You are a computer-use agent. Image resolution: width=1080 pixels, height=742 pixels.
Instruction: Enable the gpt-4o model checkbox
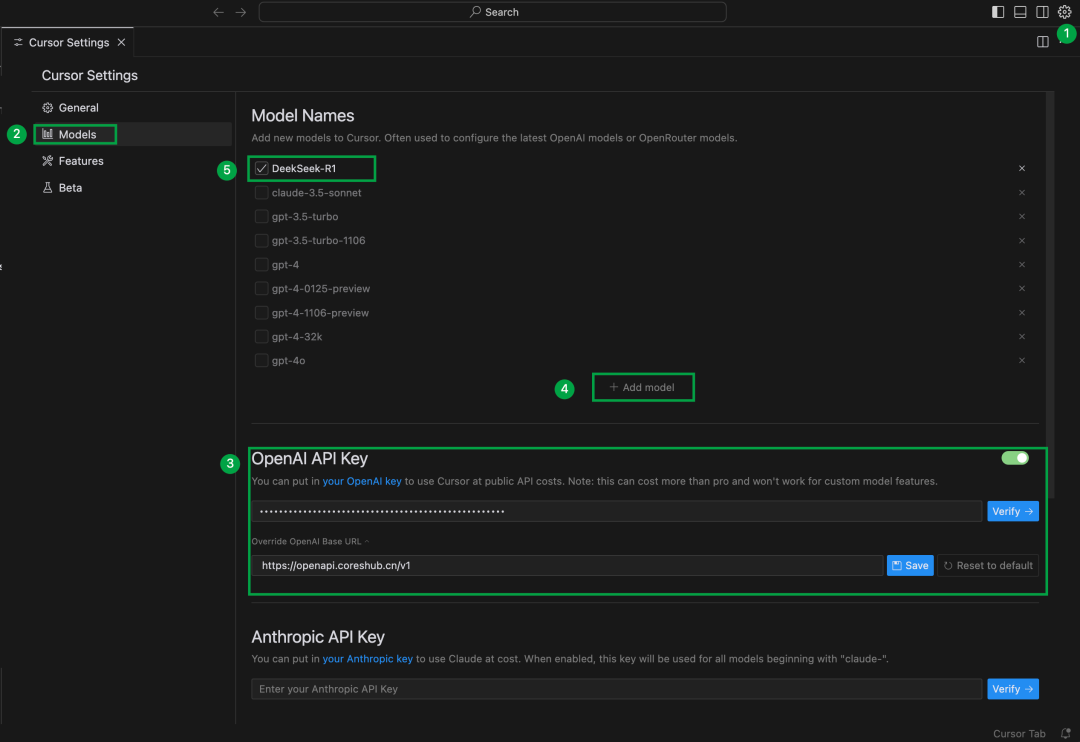point(261,361)
